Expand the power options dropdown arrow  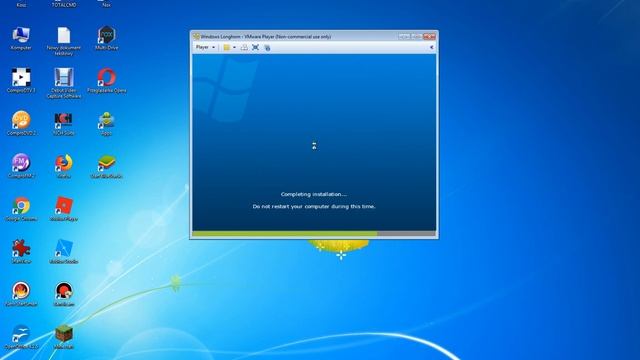click(234, 47)
